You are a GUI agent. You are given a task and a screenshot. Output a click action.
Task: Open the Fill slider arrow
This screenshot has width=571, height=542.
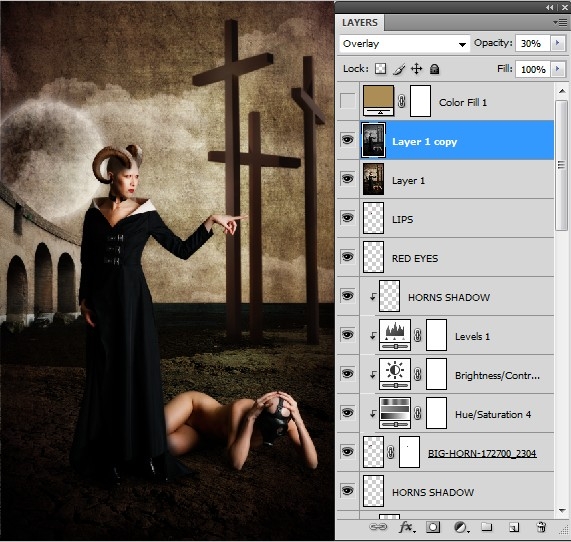coord(557,69)
